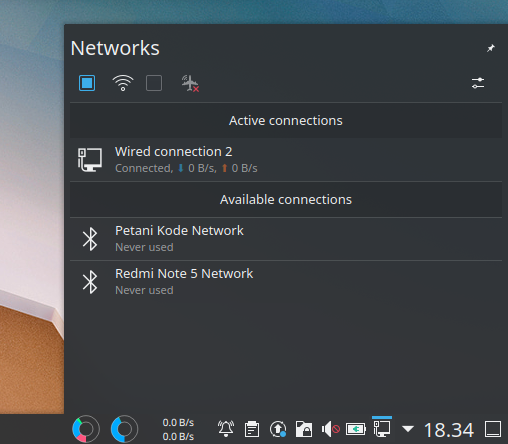508x444 pixels.
Task: Pin the Networks popup open
Action: pyautogui.click(x=490, y=48)
